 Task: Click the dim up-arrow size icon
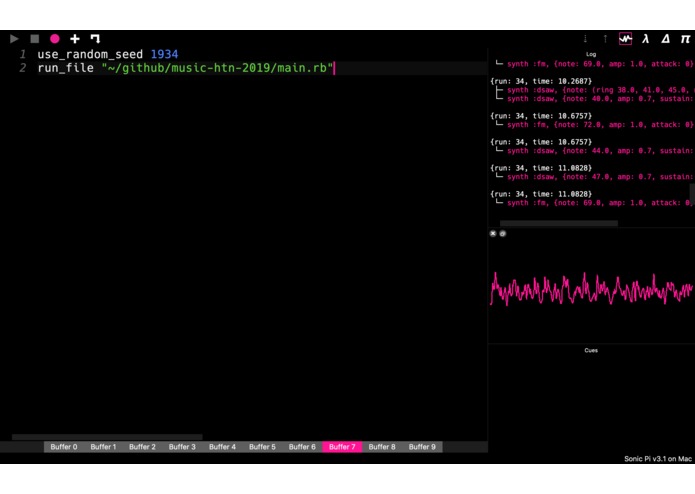605,39
